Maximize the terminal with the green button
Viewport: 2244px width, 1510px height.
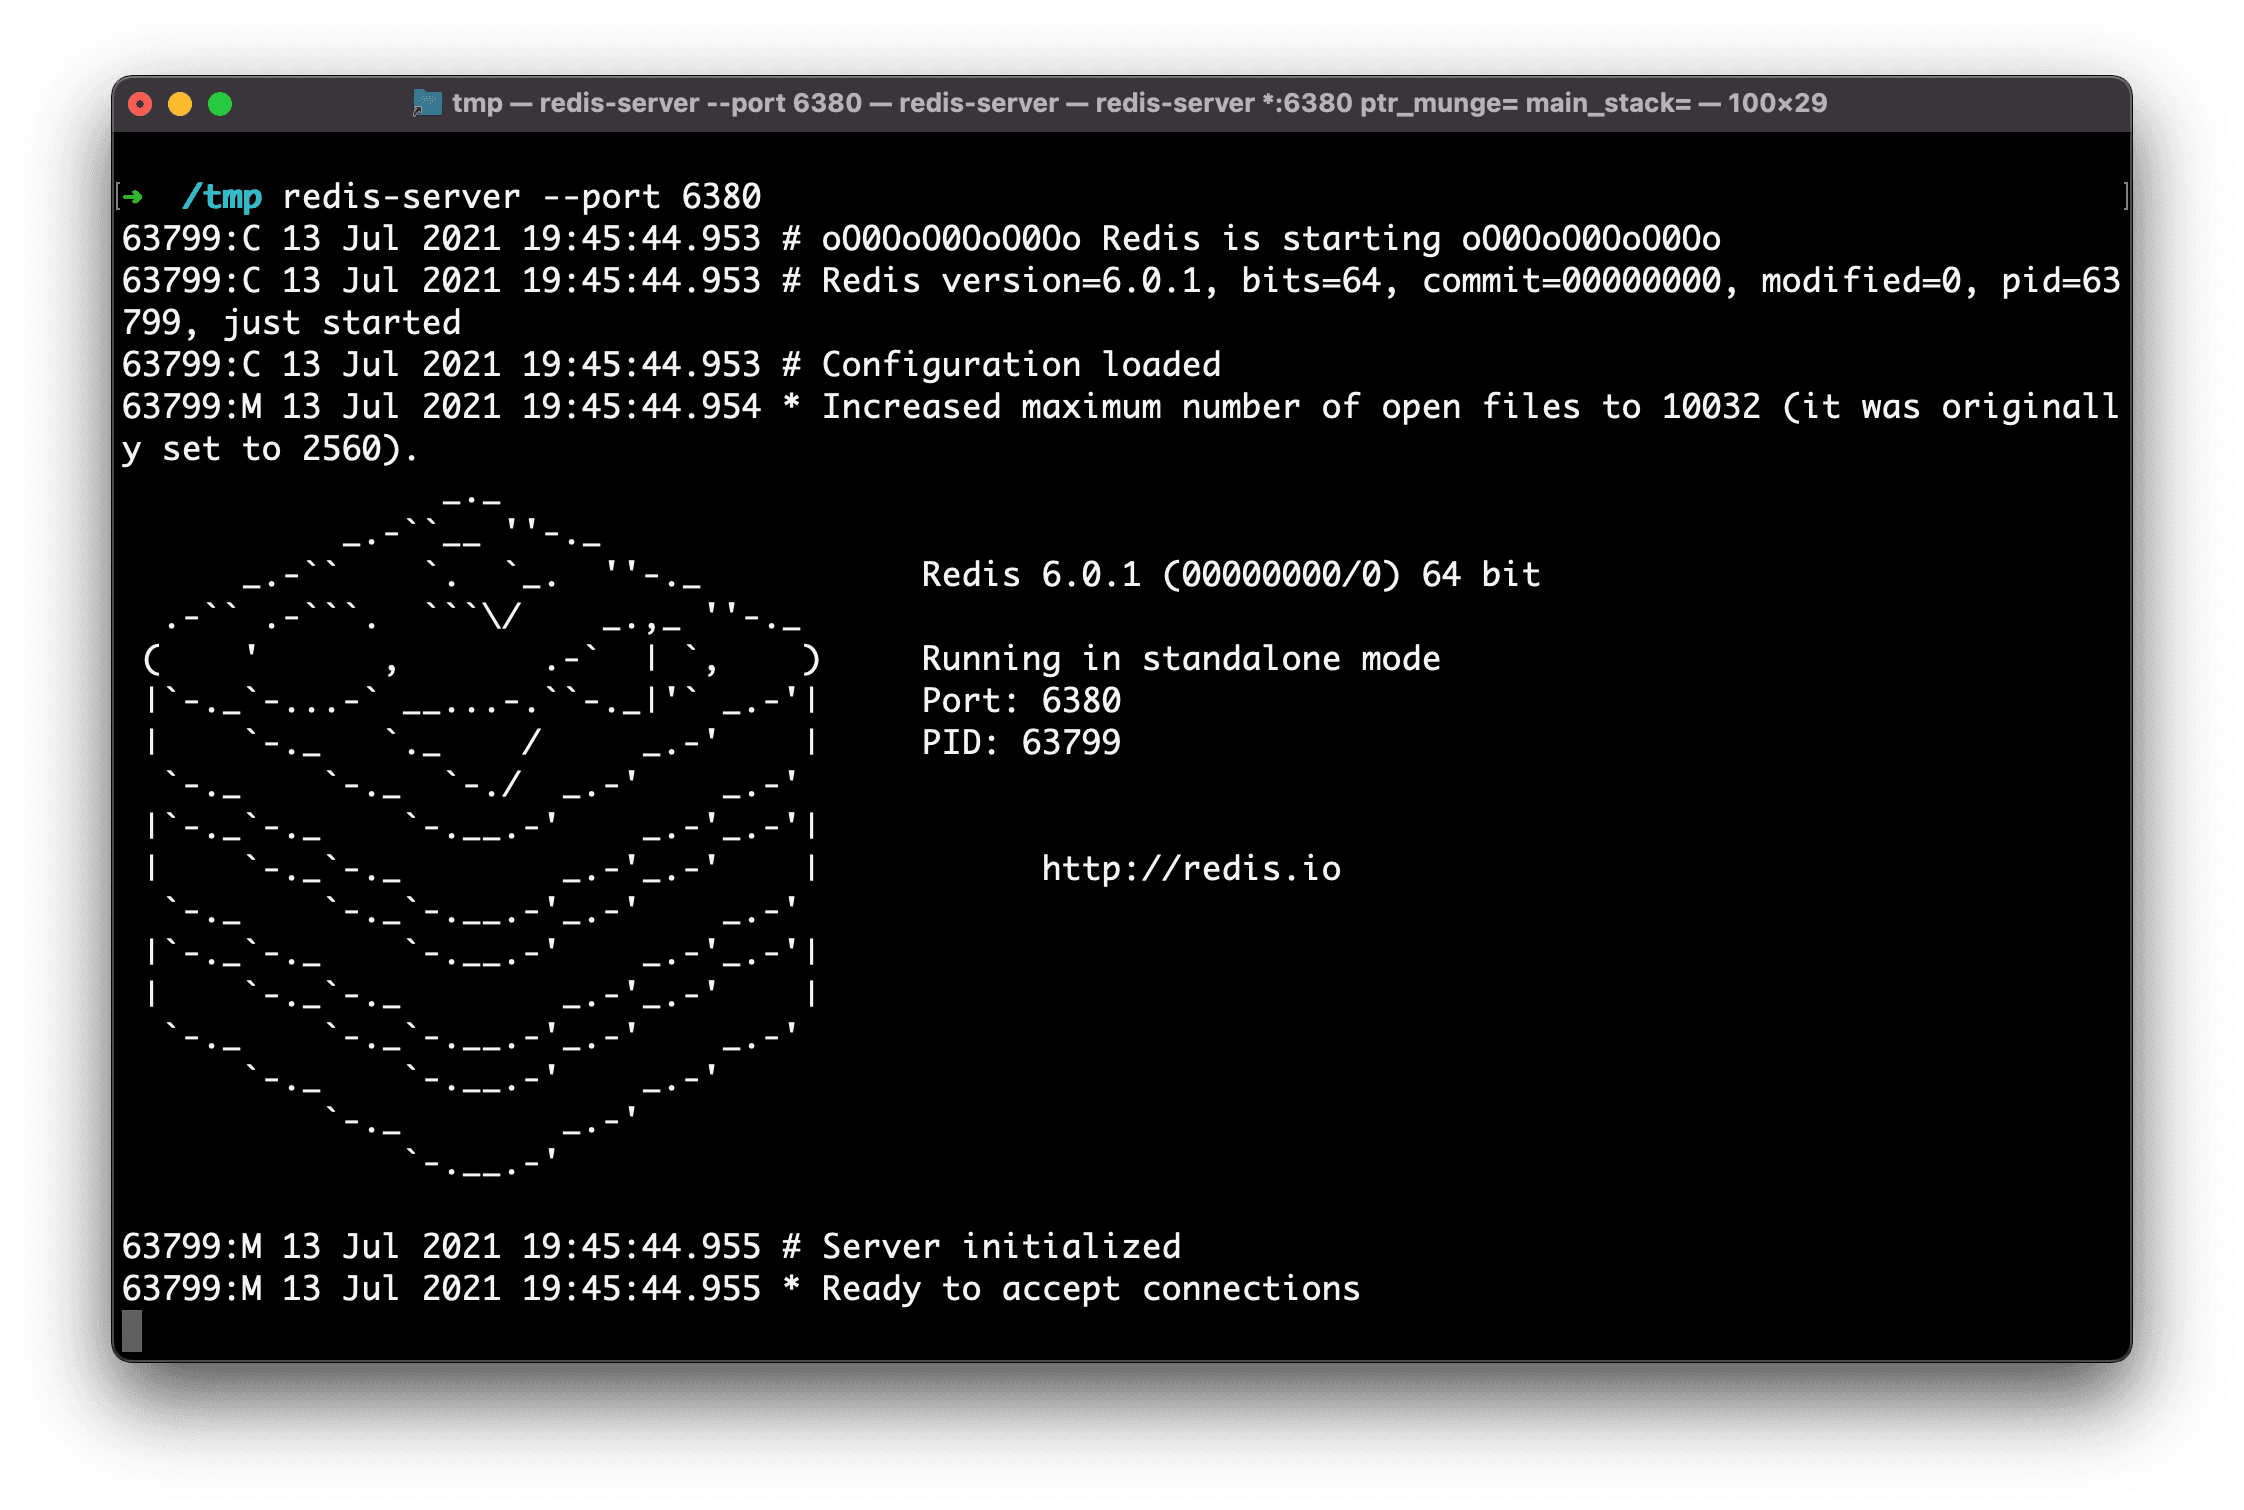pyautogui.click(x=220, y=104)
